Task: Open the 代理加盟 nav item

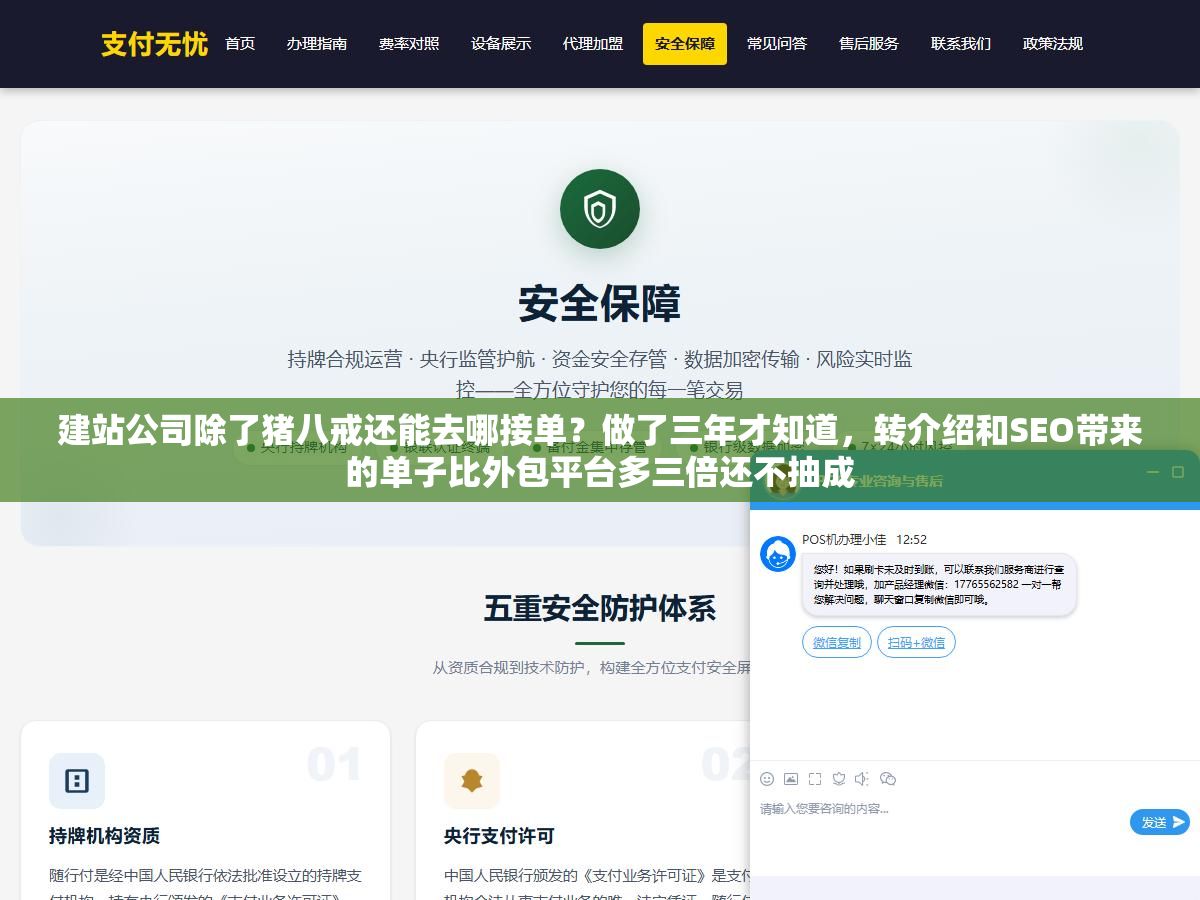Action: (593, 44)
